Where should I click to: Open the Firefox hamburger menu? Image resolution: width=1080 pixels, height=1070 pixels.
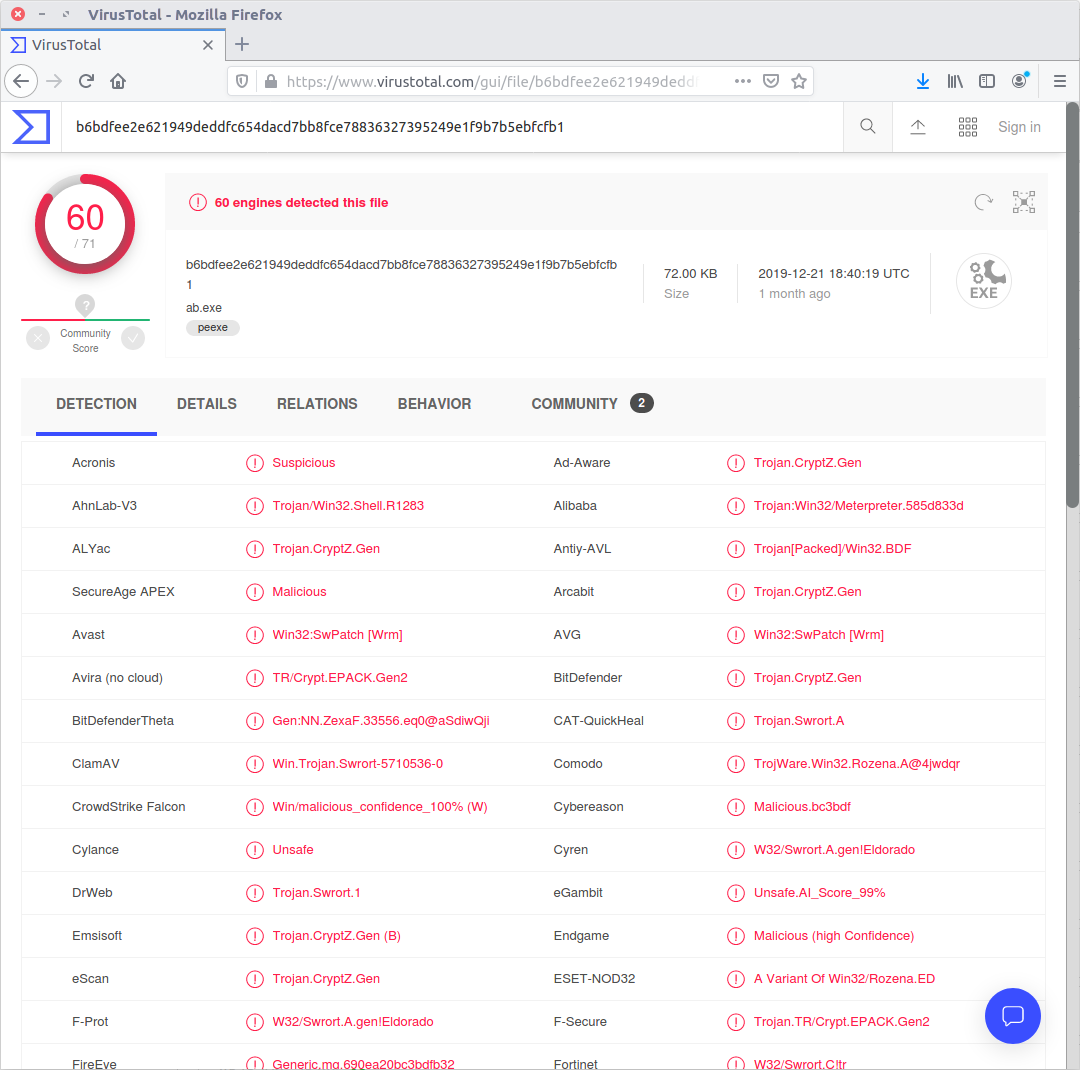tap(1060, 81)
